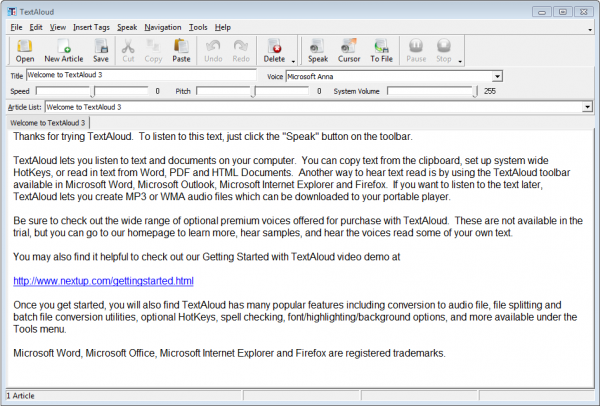Screen dimensions: 600x406
Task: Pause speech playback
Action: click(416, 51)
